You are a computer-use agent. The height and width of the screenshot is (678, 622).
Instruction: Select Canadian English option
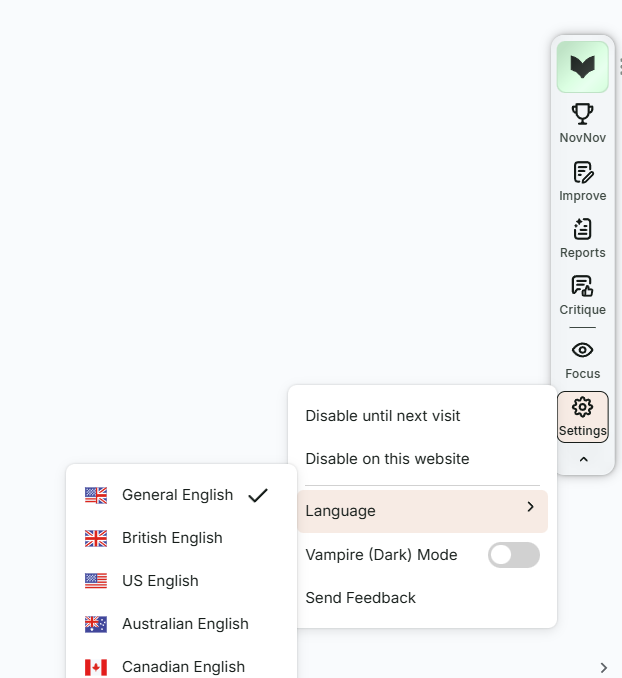click(x=183, y=666)
